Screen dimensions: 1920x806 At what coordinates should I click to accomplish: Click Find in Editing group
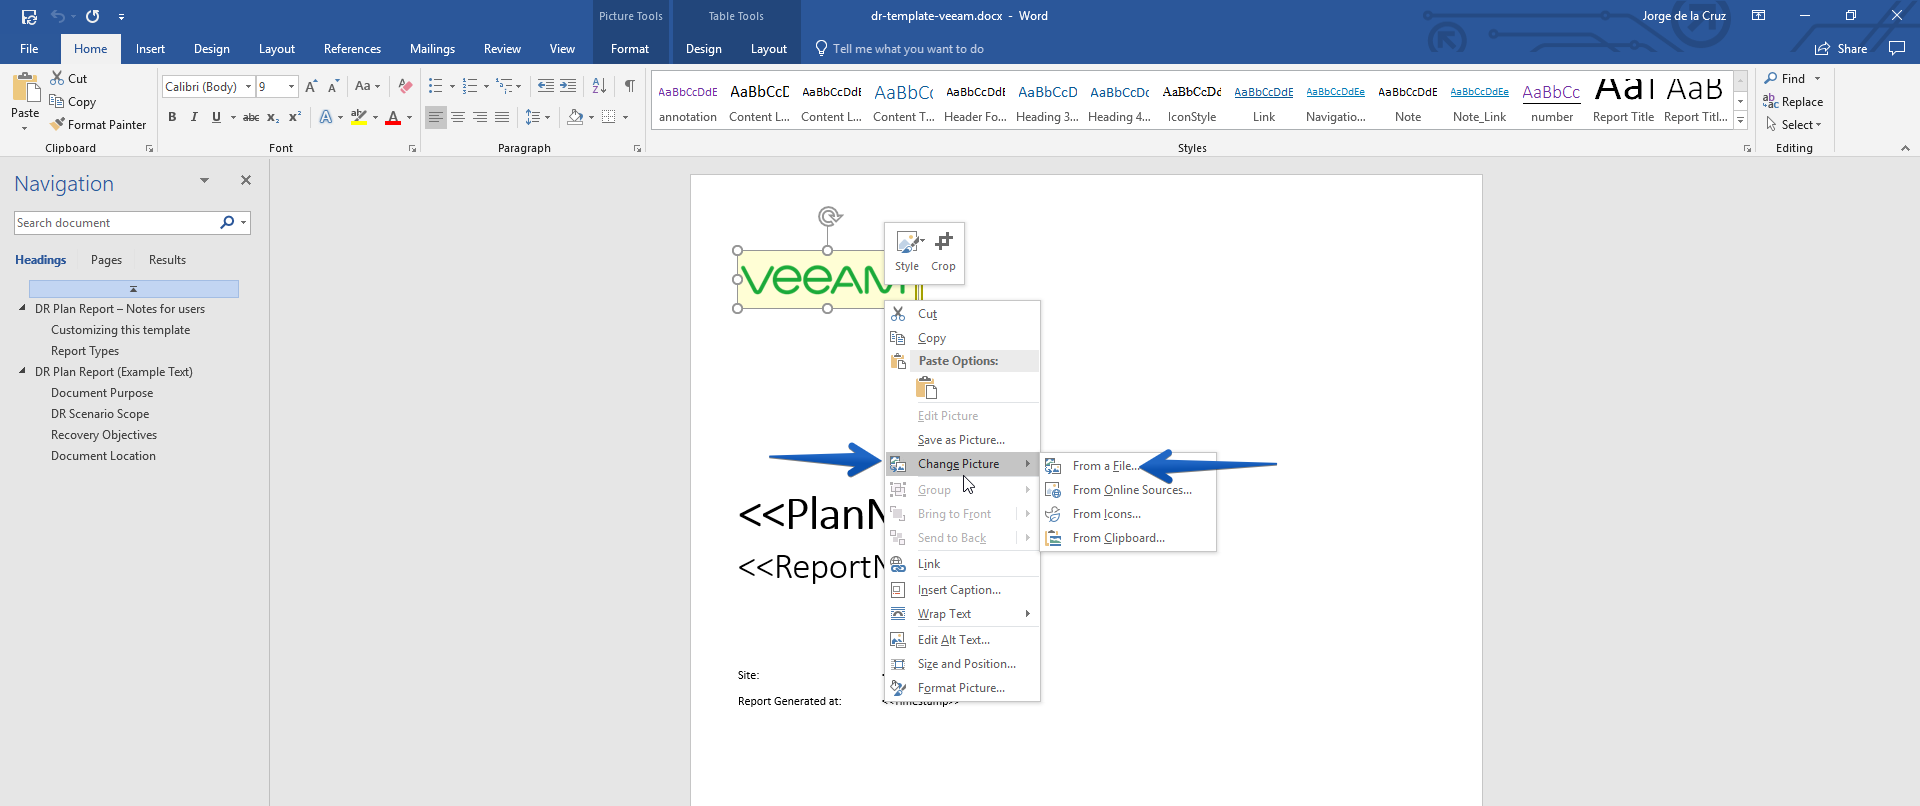coord(1786,78)
